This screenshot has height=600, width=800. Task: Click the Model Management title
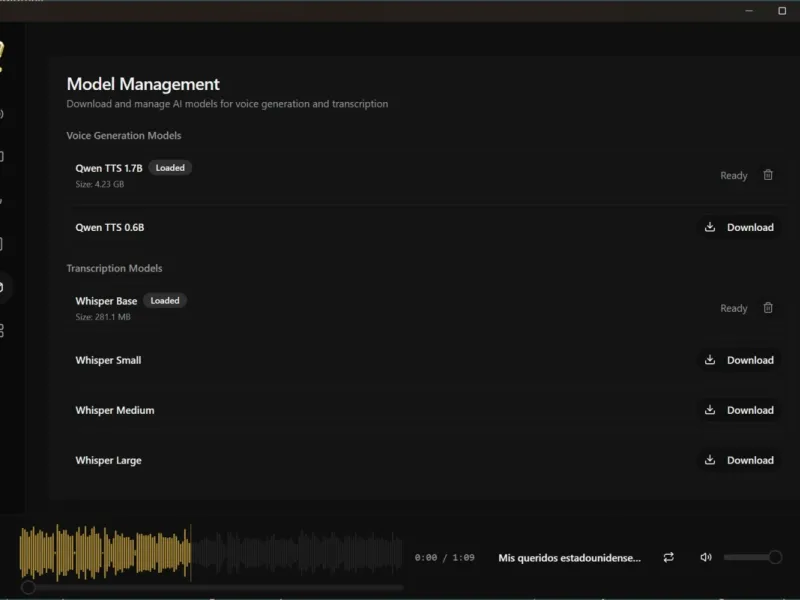(143, 84)
